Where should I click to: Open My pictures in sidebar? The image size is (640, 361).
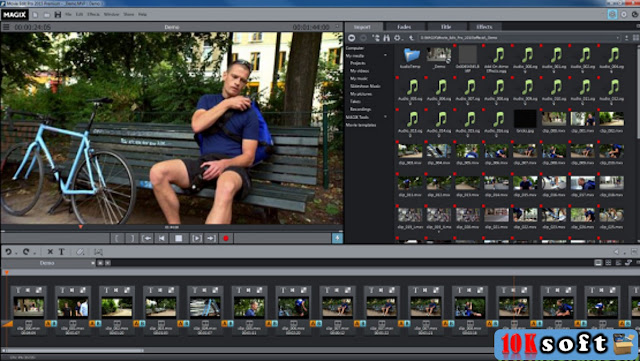click(x=361, y=94)
